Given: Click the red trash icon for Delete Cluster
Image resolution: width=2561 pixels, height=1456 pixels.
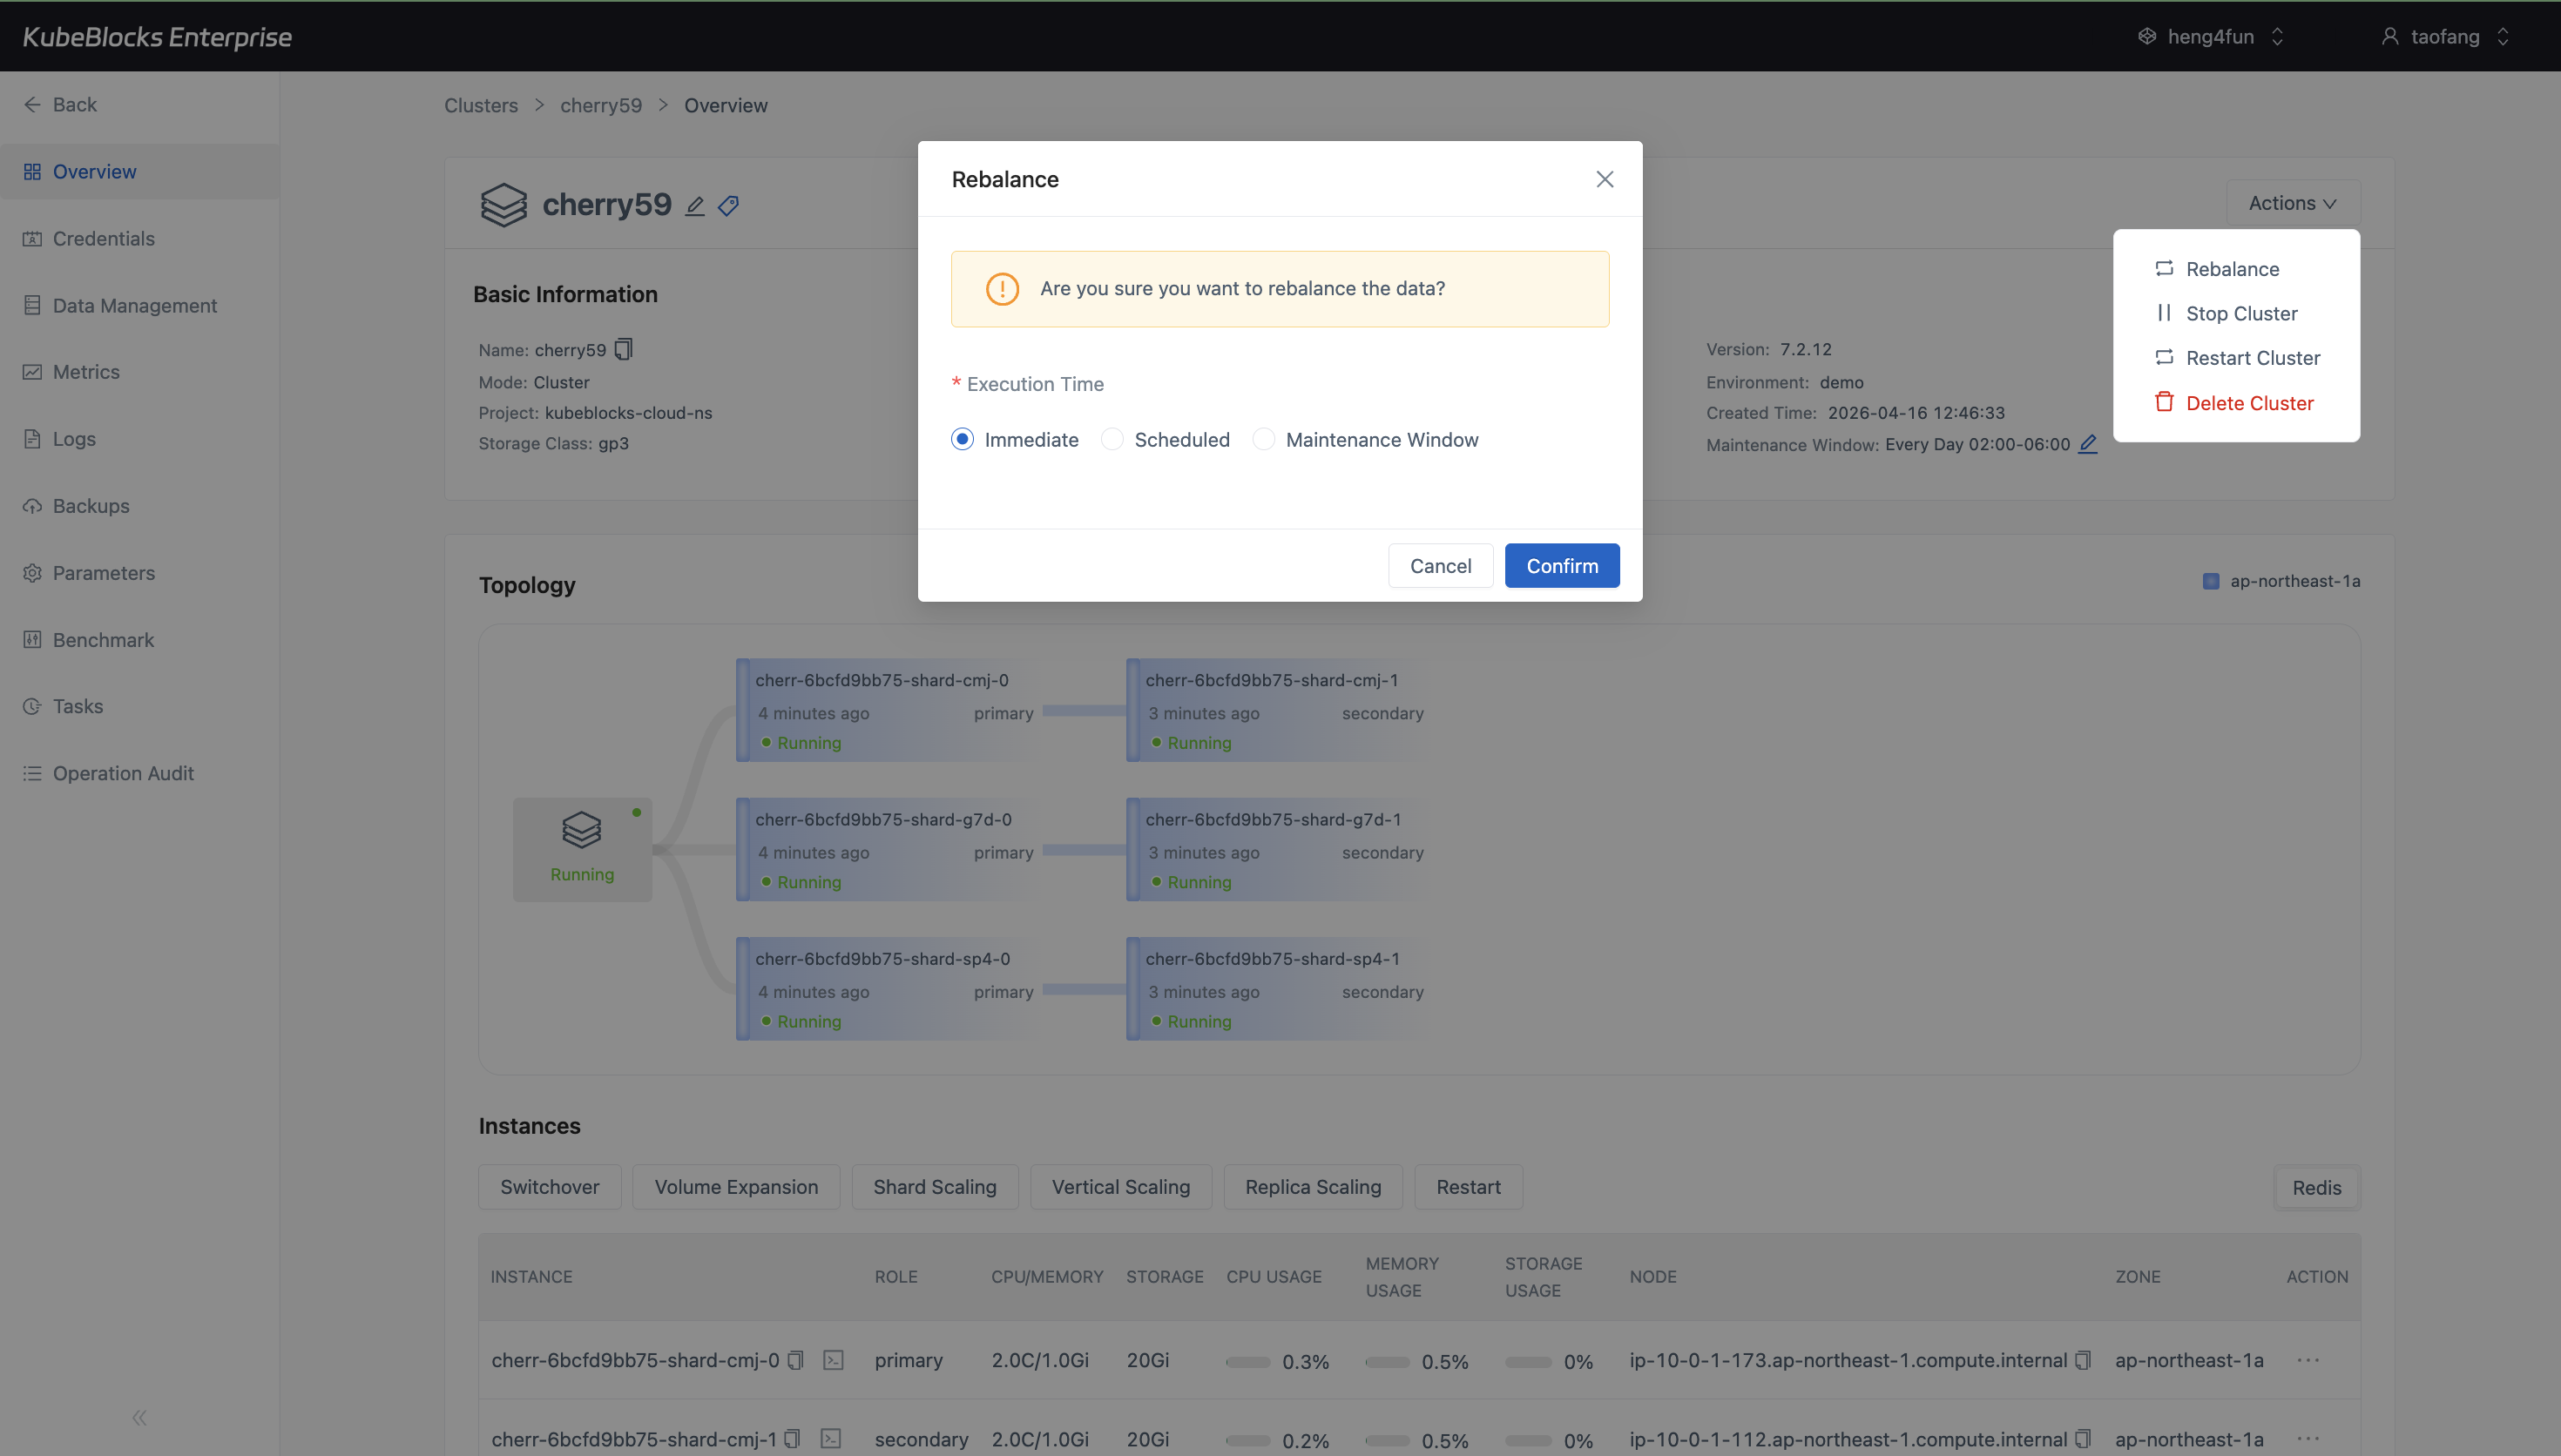Looking at the screenshot, I should (2164, 402).
